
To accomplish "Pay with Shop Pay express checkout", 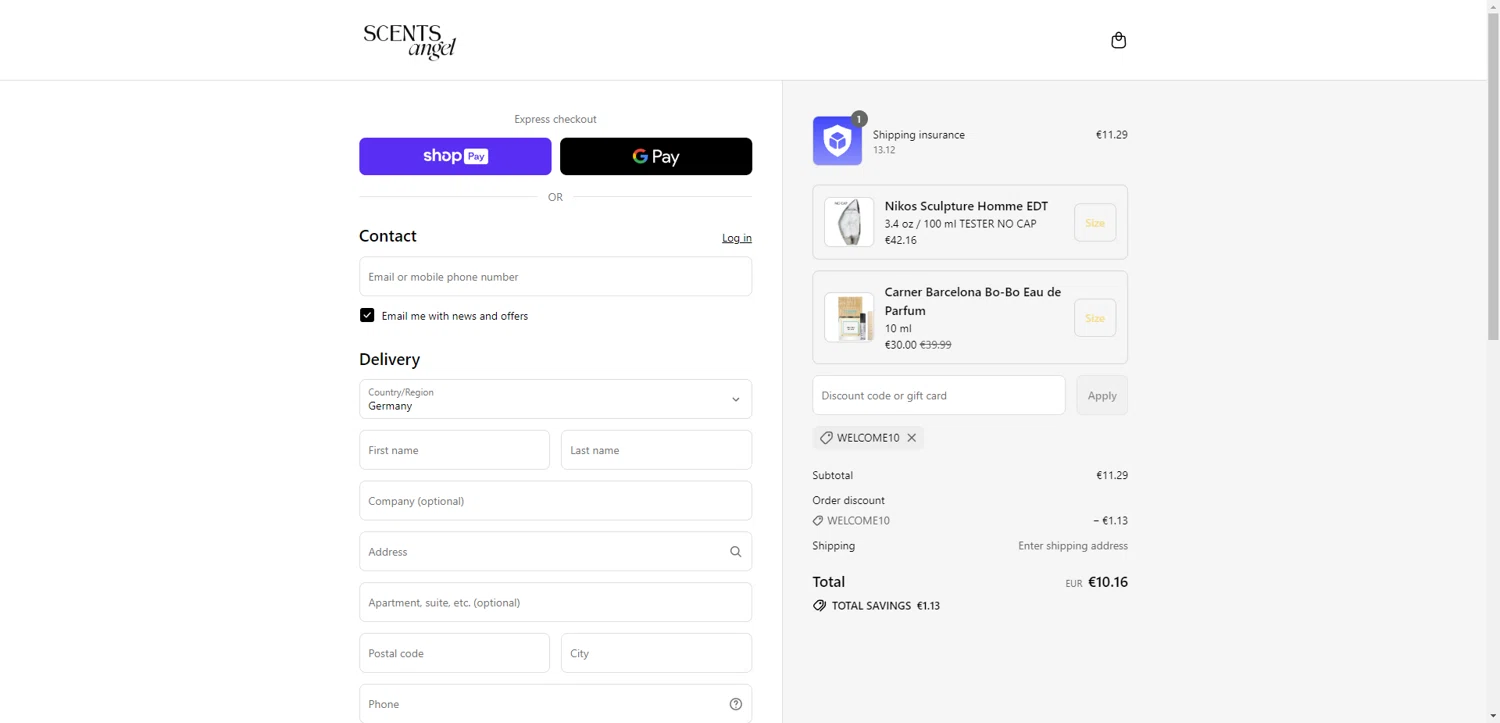I will 455,156.
